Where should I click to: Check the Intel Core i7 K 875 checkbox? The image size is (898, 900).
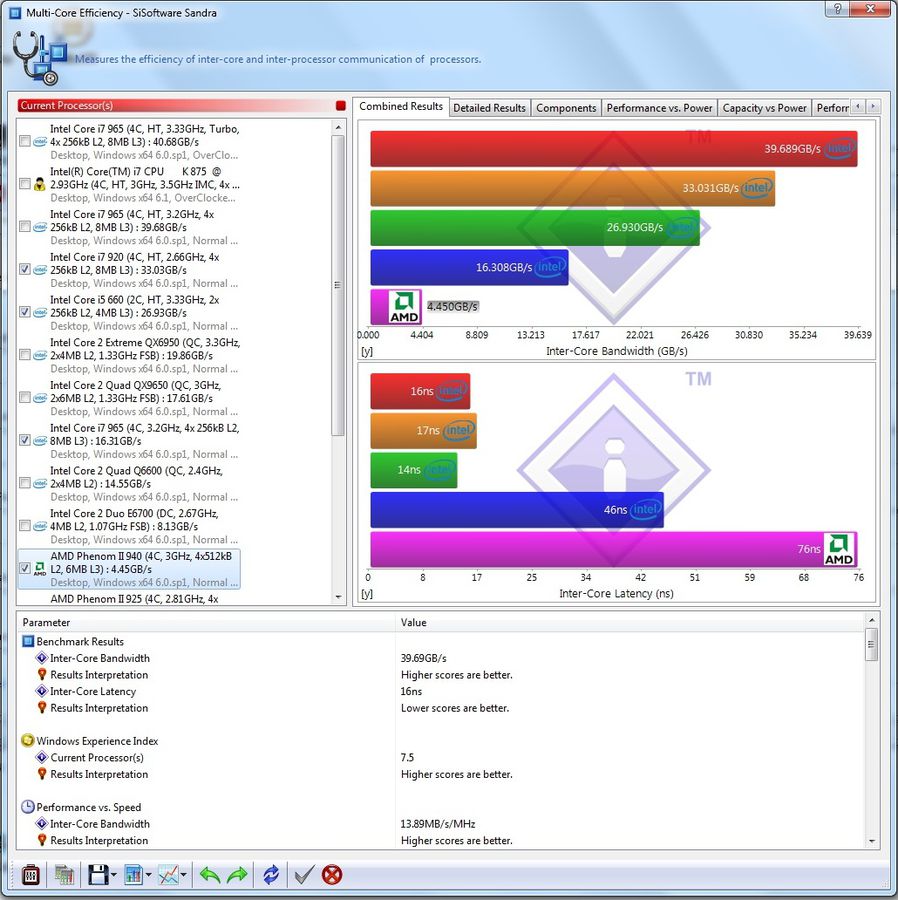coord(25,184)
